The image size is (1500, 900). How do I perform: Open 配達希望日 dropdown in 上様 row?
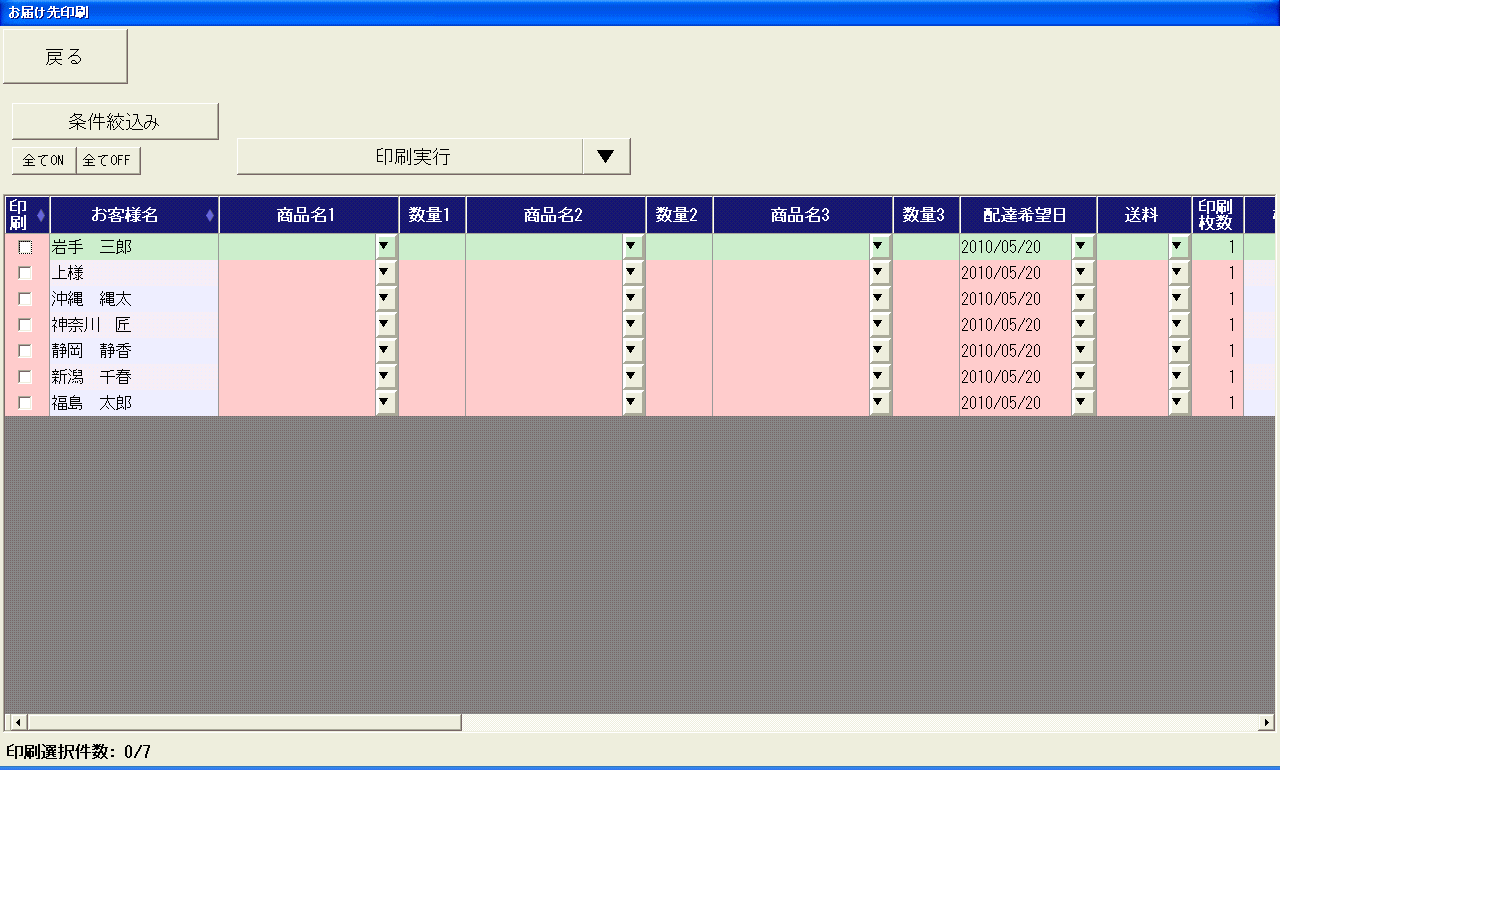point(1082,272)
